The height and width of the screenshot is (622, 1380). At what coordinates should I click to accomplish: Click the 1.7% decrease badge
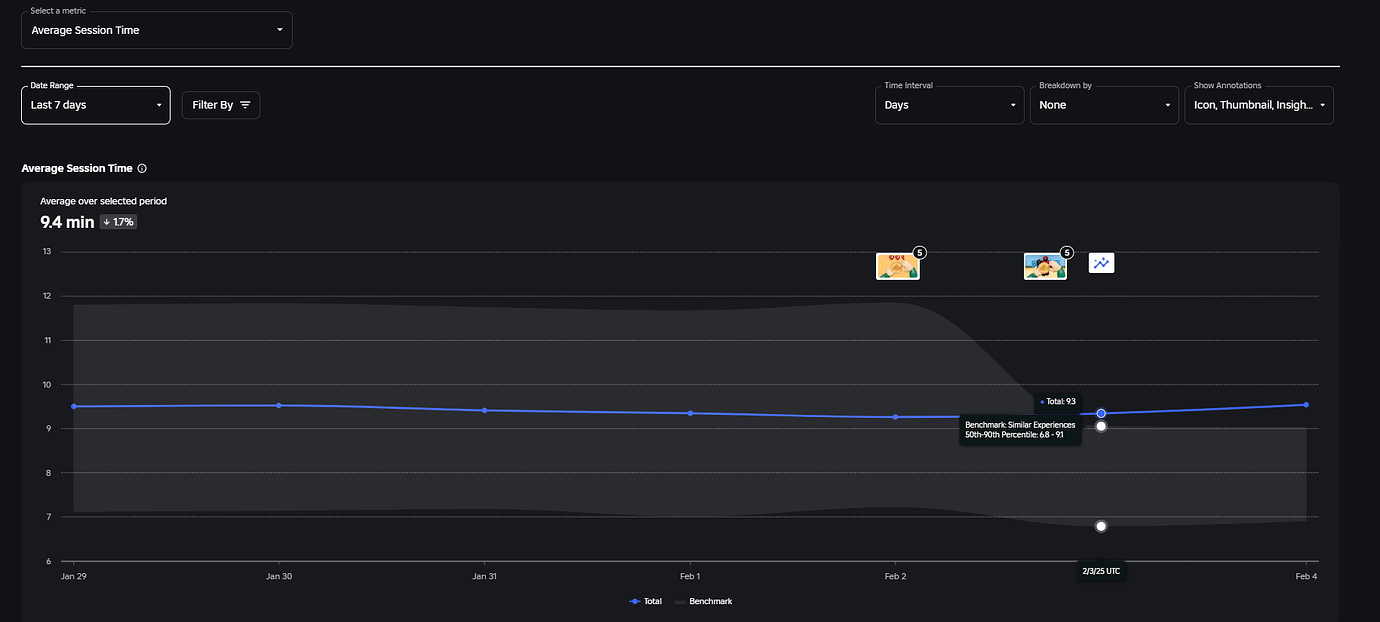tap(119, 222)
